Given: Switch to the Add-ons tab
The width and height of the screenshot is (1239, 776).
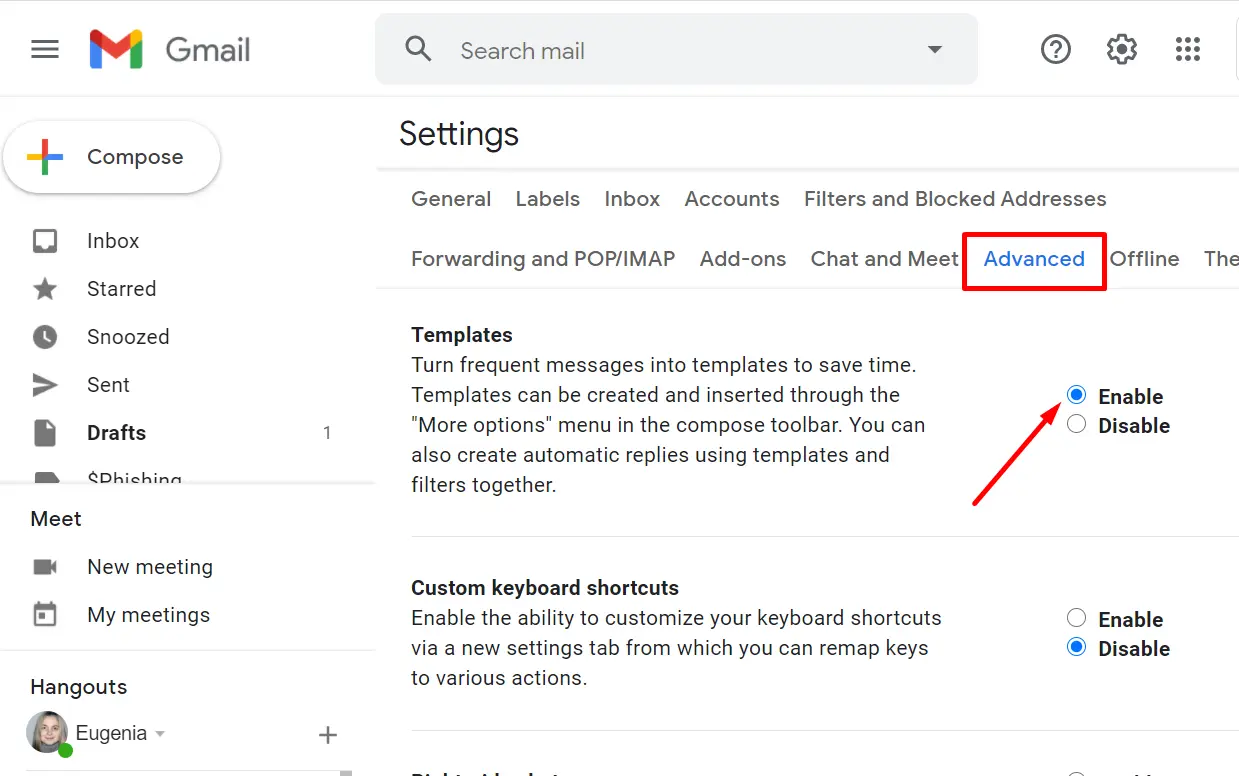Looking at the screenshot, I should pos(743,259).
